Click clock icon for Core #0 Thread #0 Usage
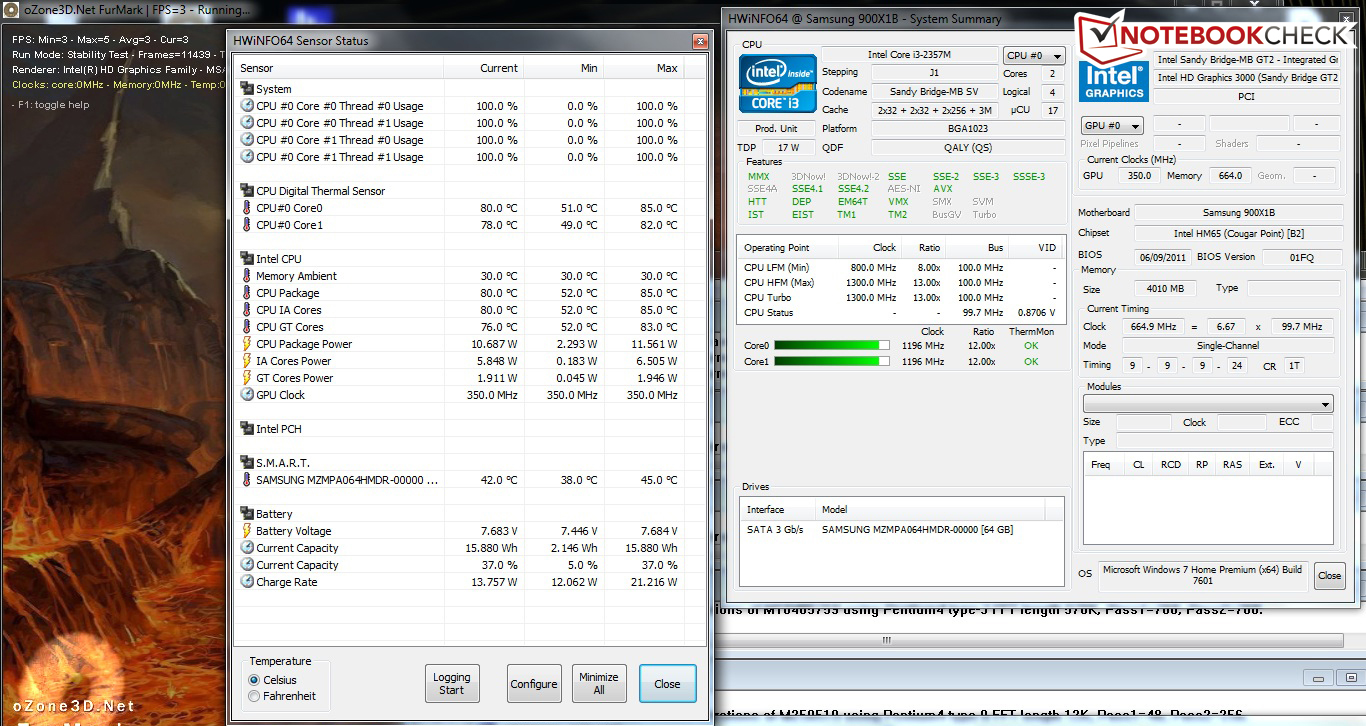The height and width of the screenshot is (726, 1366). (247, 106)
